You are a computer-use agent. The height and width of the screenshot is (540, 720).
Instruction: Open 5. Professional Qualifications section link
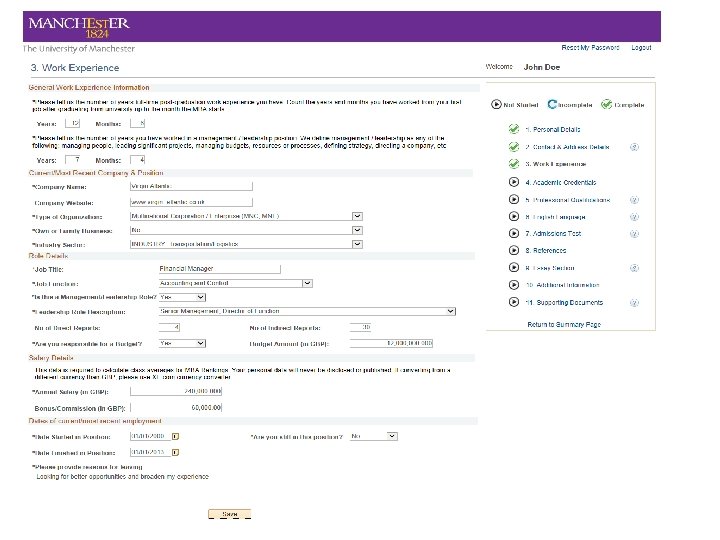tap(568, 200)
